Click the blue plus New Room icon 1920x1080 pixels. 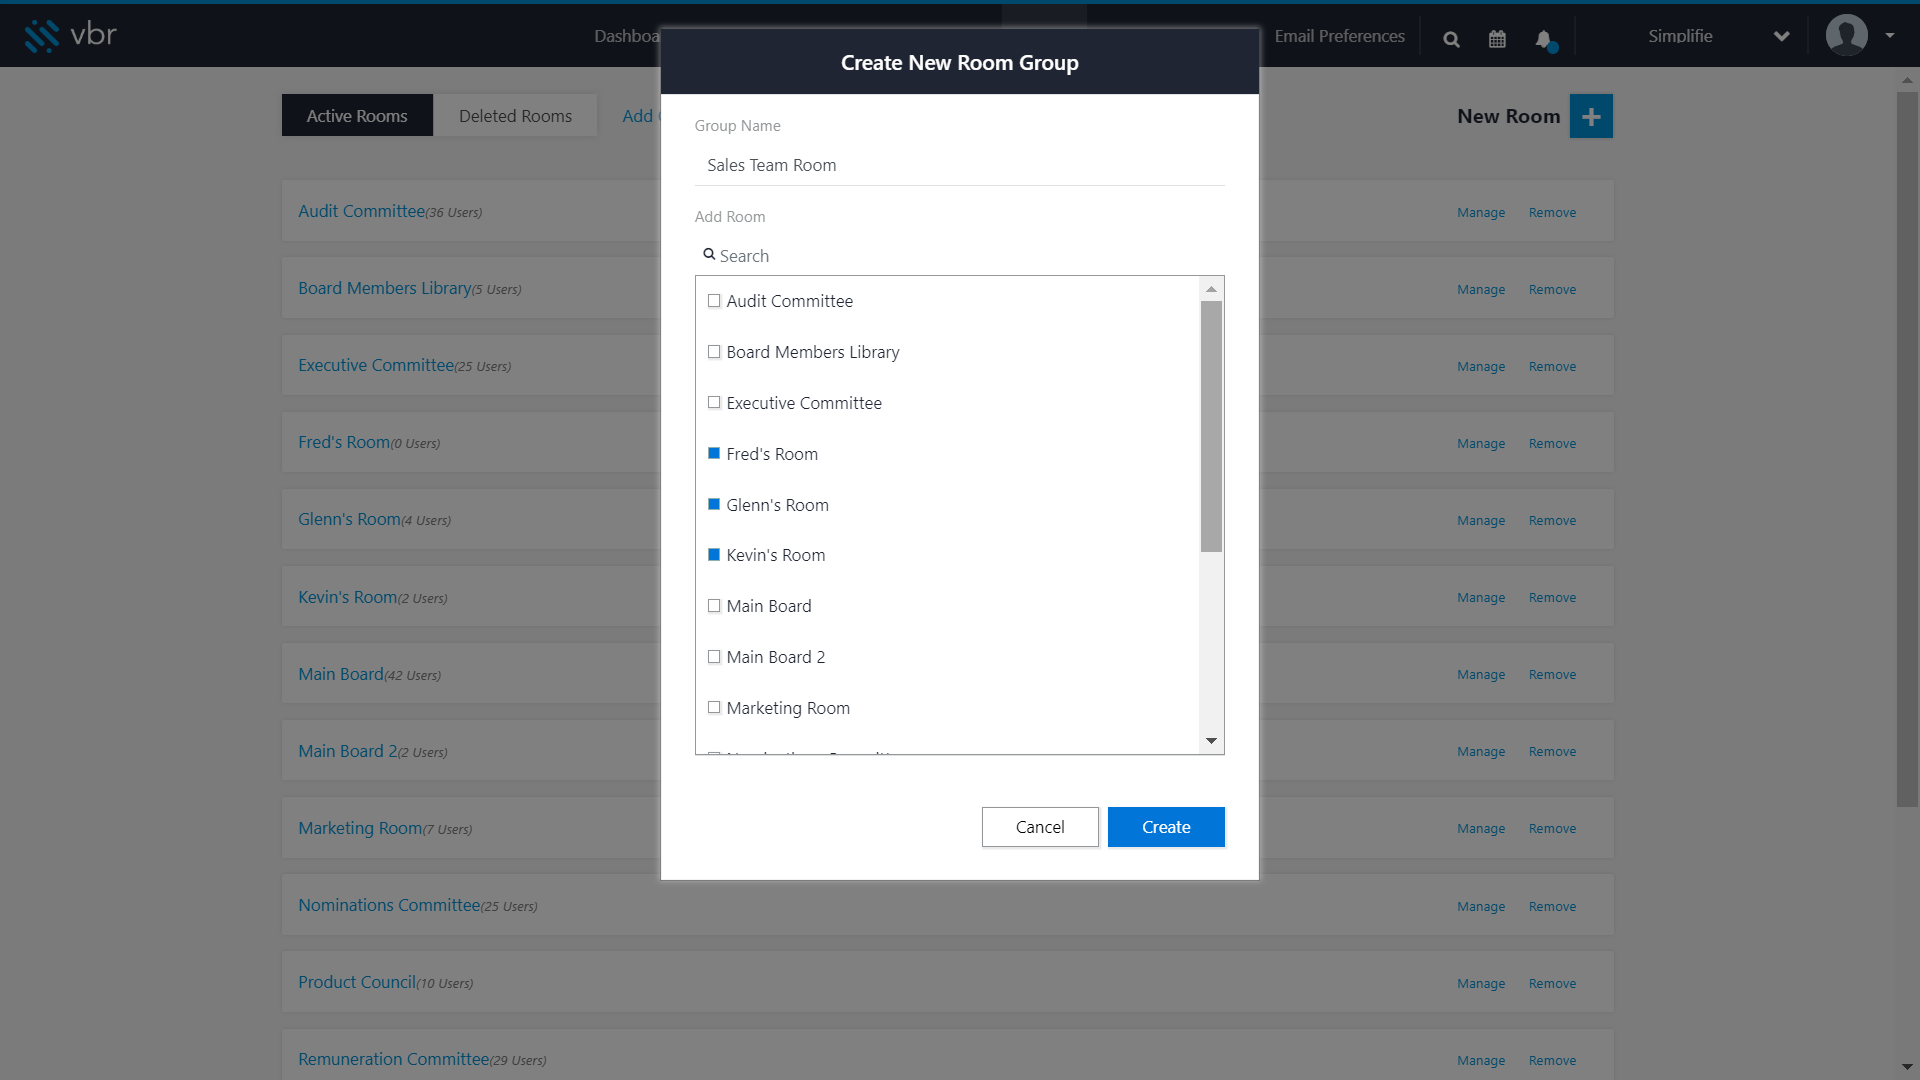(x=1591, y=116)
